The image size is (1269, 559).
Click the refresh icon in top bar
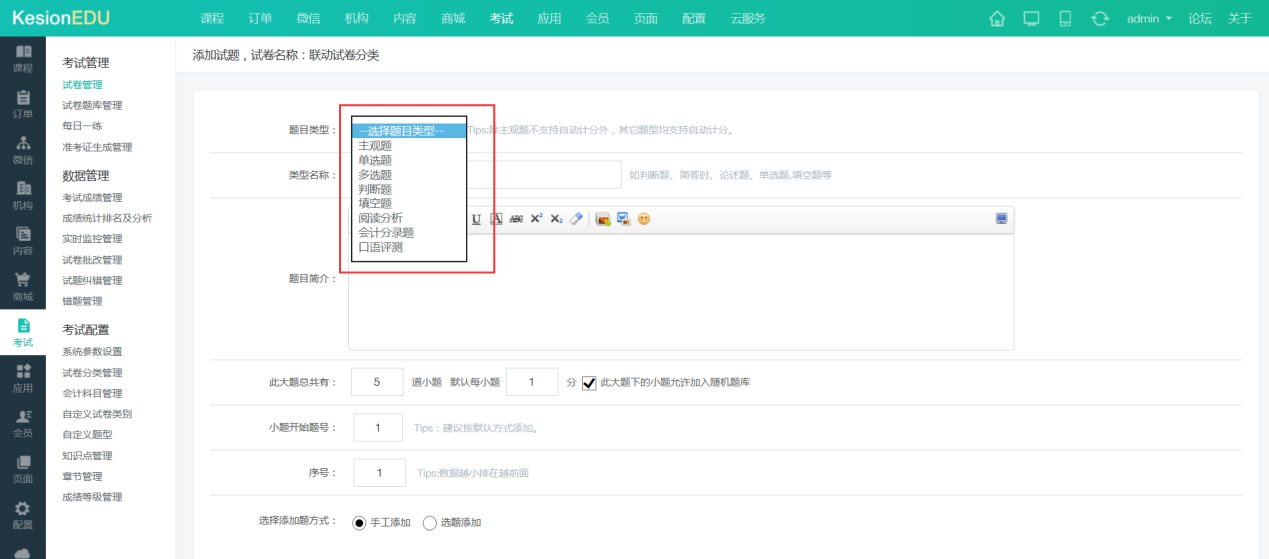click(x=1100, y=19)
